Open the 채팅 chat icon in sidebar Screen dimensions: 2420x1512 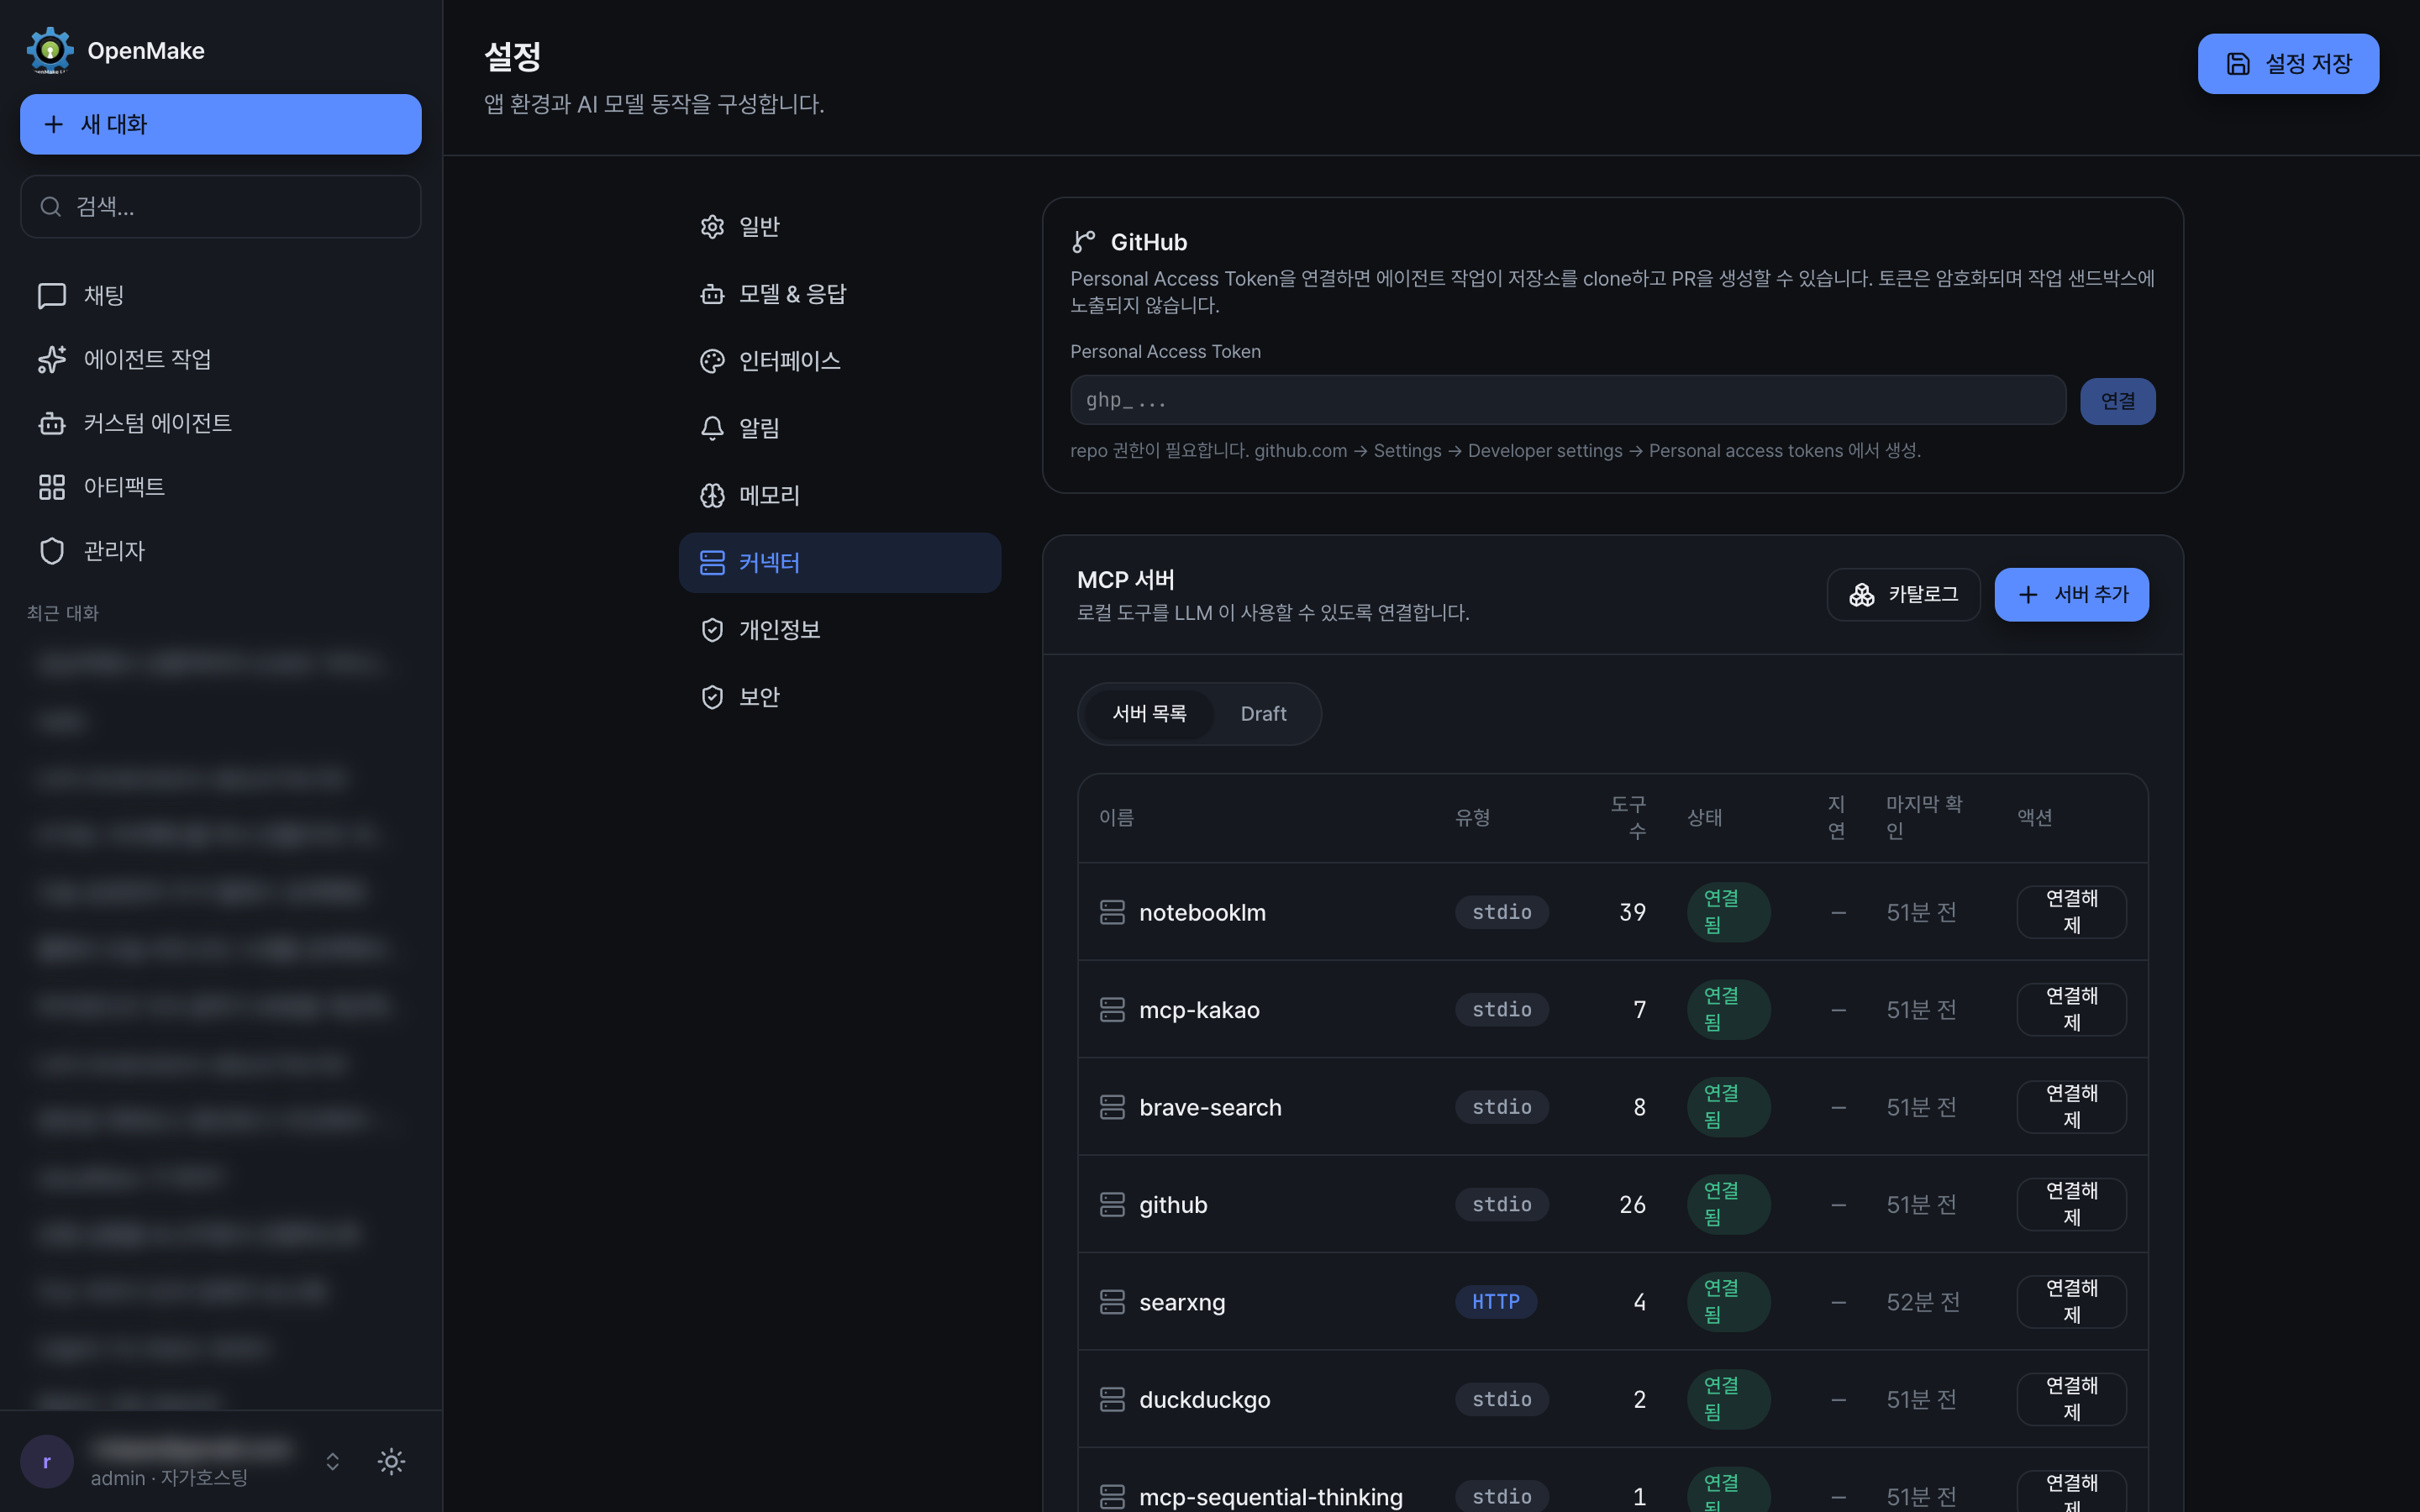coord(52,295)
